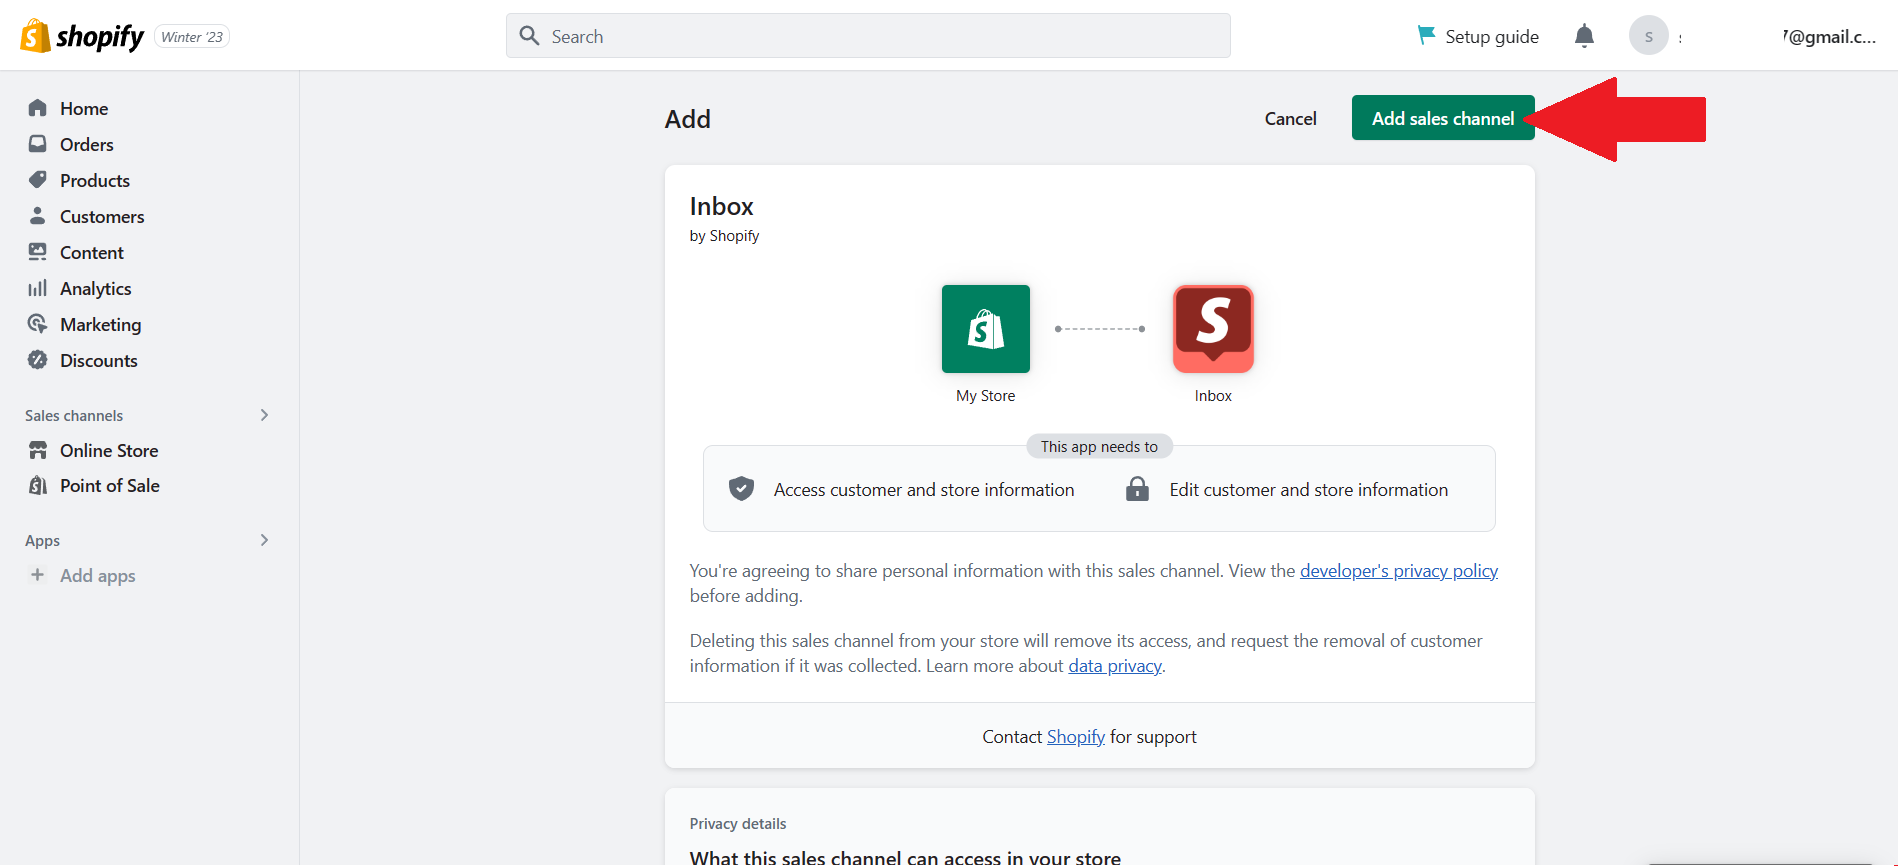The width and height of the screenshot is (1898, 866).
Task: Click the Orders inbox icon
Action: click(38, 144)
